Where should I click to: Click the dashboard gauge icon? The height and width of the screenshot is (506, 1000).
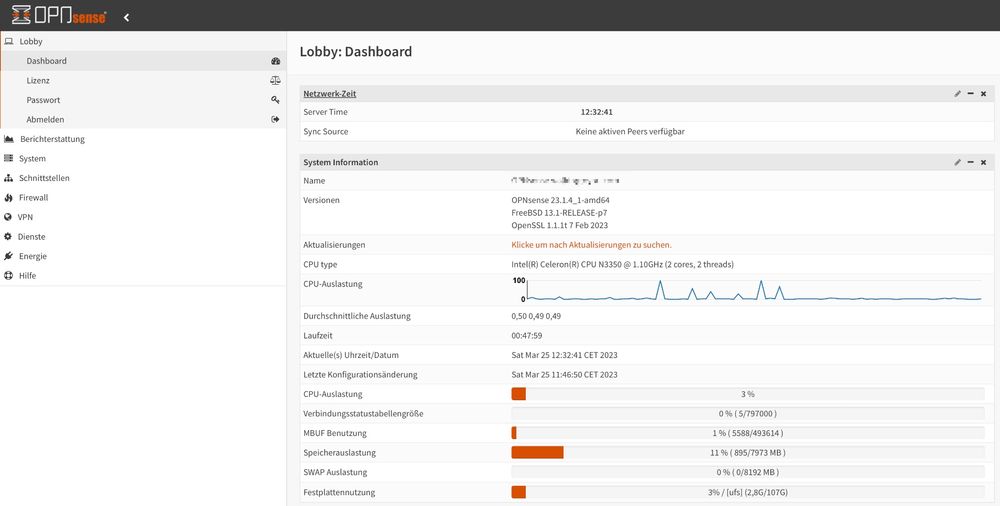[x=276, y=61]
